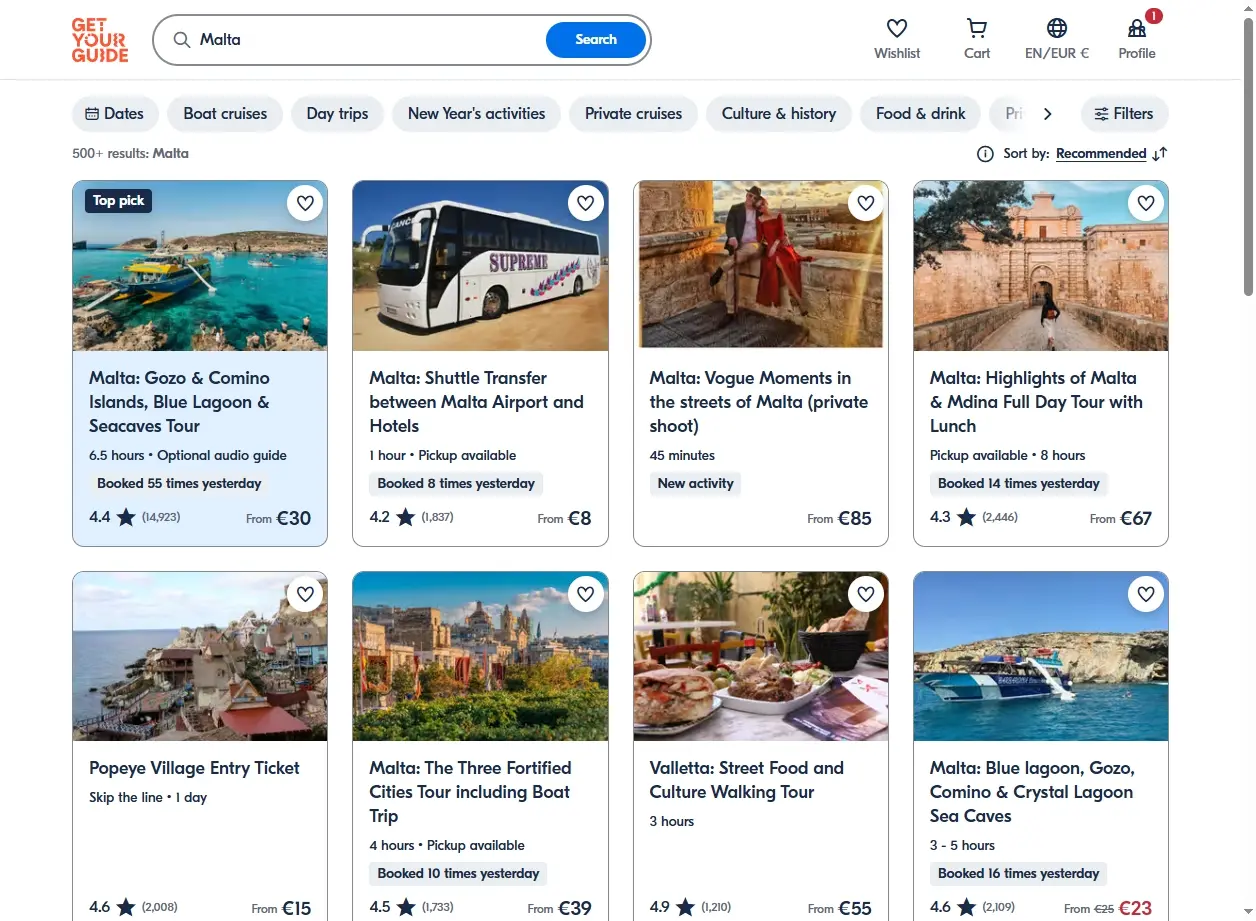This screenshot has height=921, width=1256.
Task: Open Malta: The Three Fortified Cities title
Action: point(470,792)
